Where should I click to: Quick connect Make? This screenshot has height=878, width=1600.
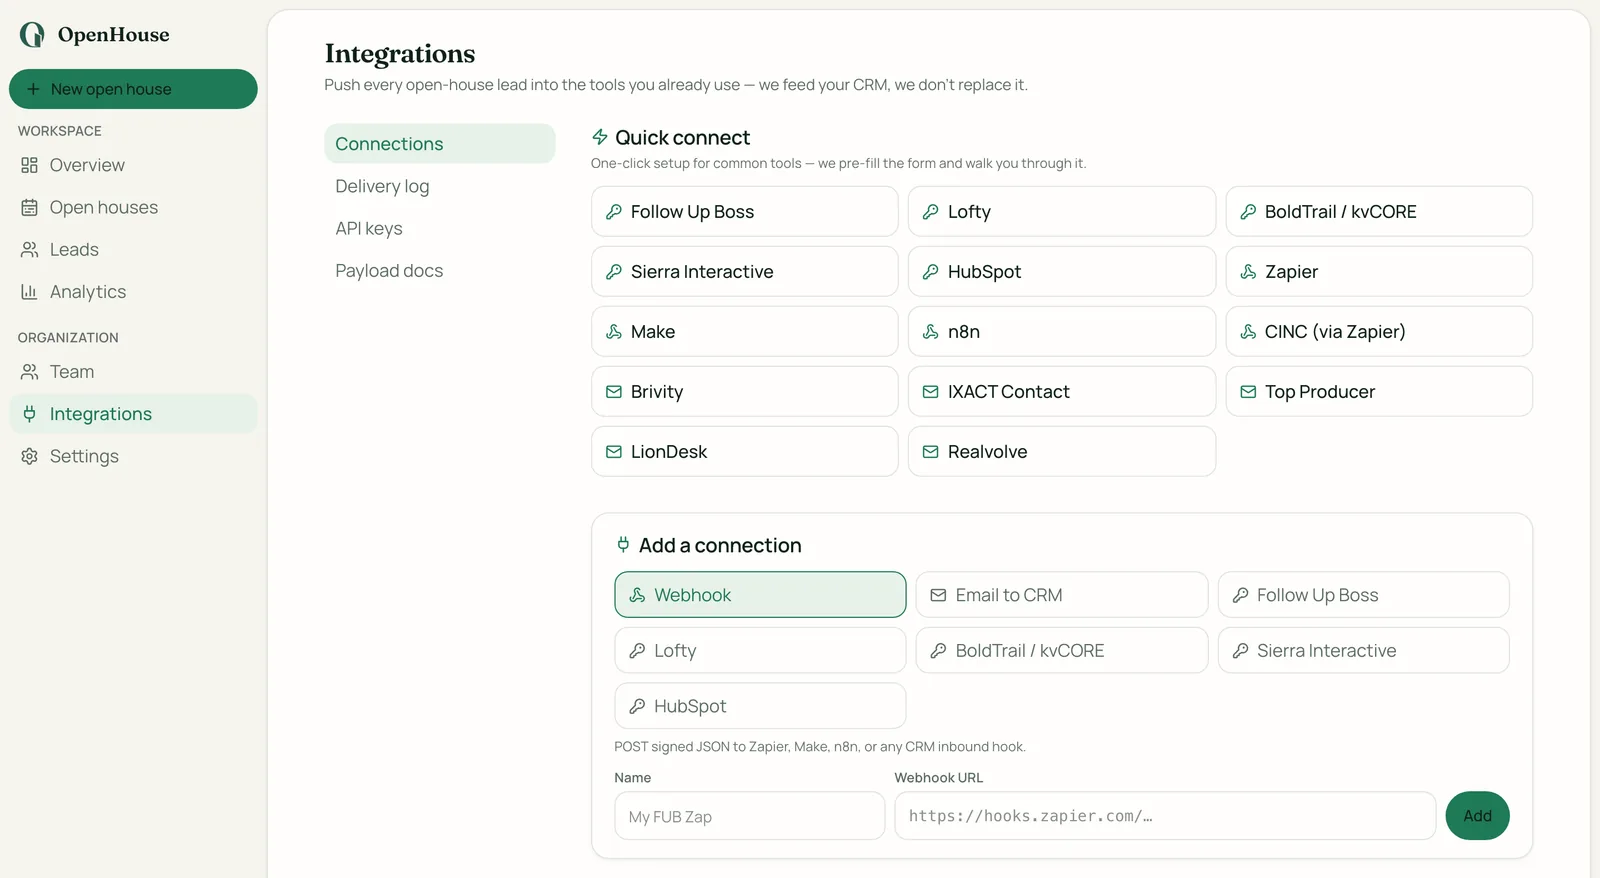pyautogui.click(x=745, y=332)
